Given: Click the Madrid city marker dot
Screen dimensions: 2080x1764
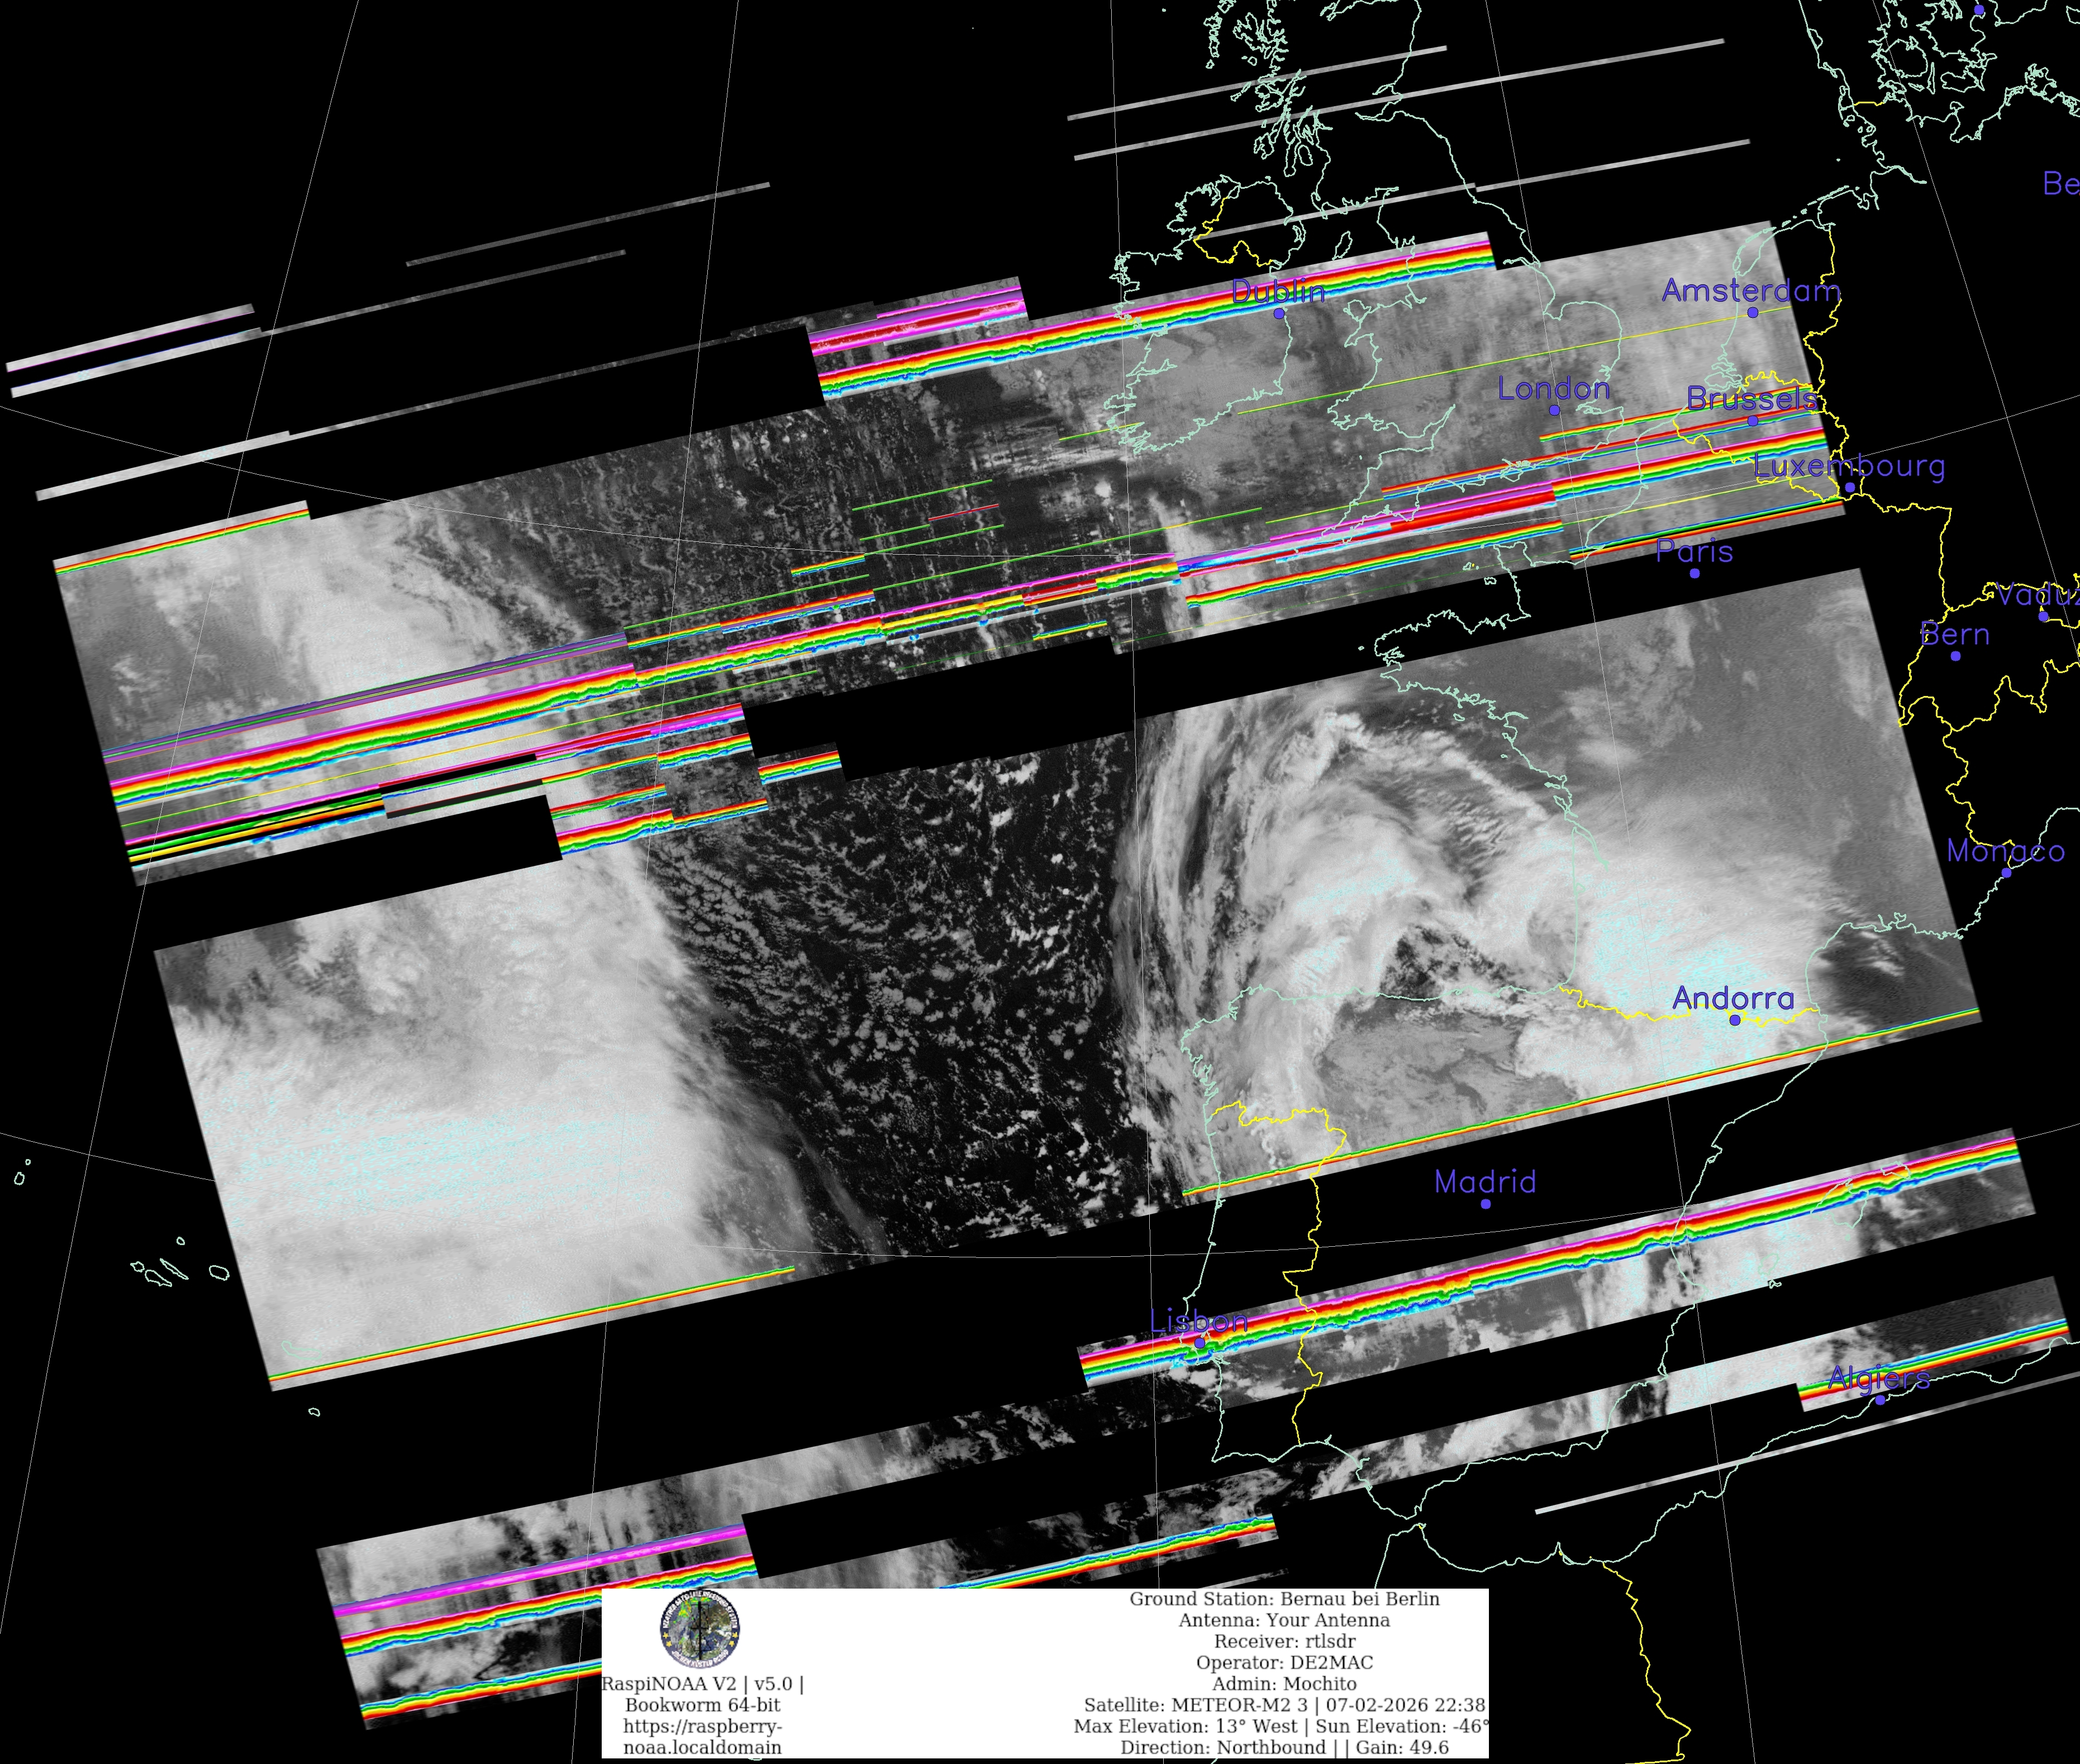Looking at the screenshot, I should pos(1486,1204).
